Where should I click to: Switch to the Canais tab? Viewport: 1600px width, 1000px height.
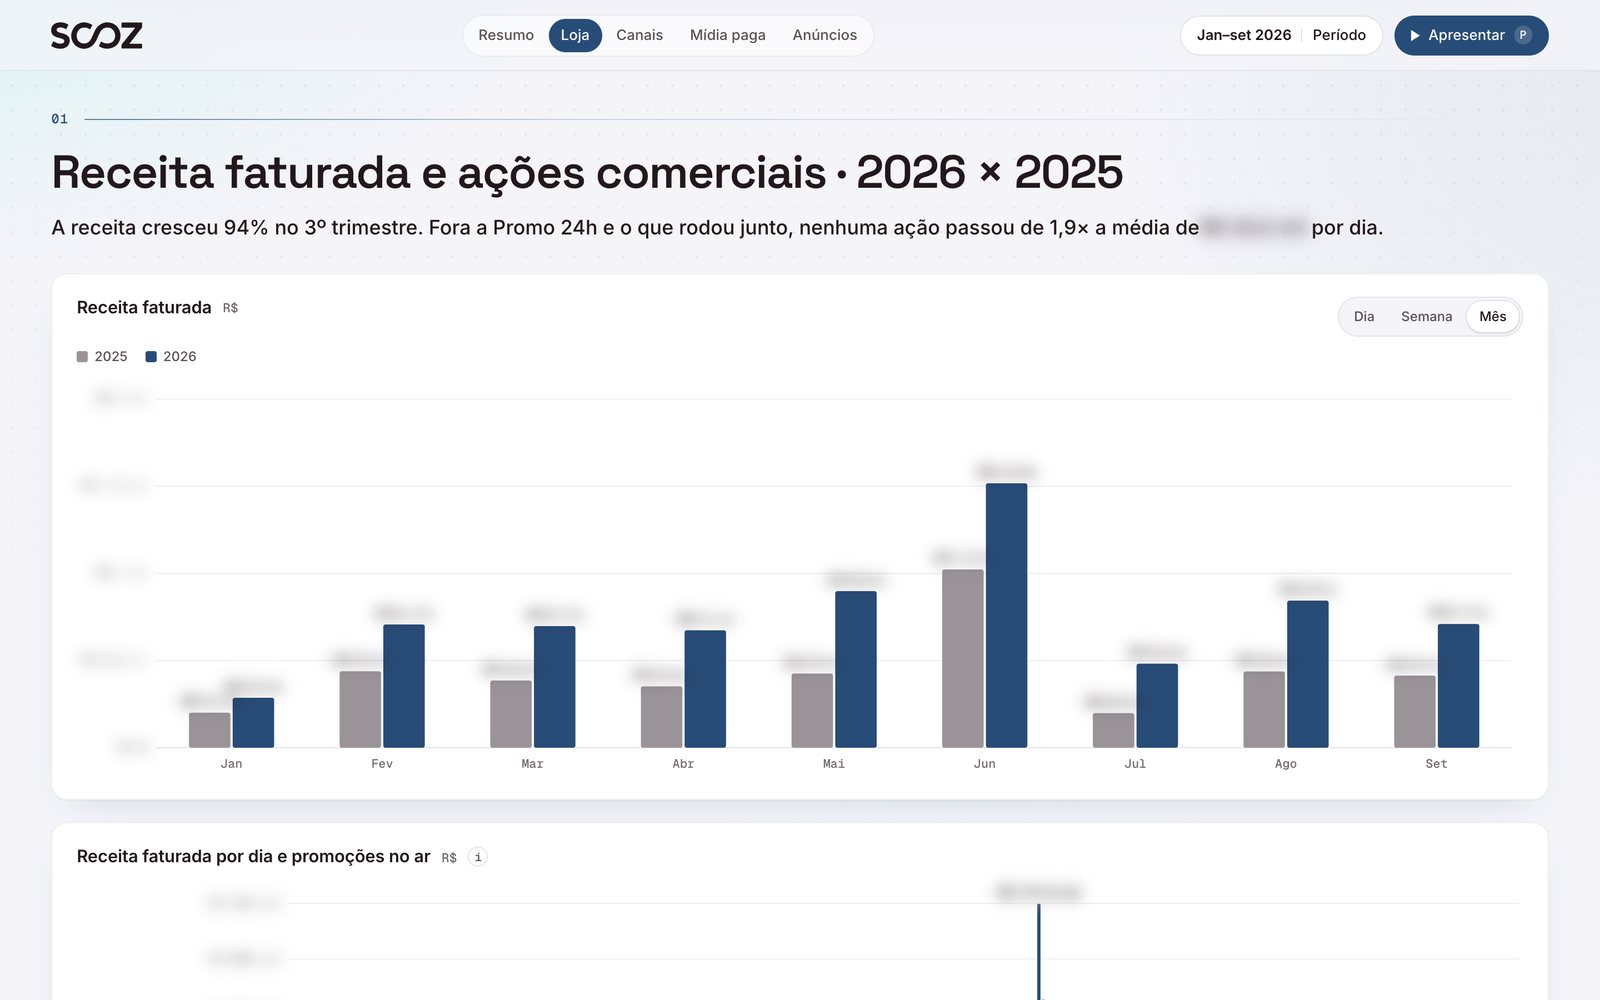[639, 35]
